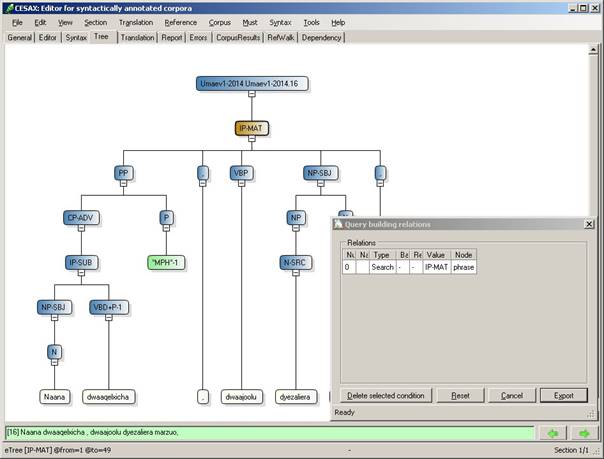The image size is (604, 459).
Task: Collapse the CP-ADV node
Action: [x=81, y=228]
